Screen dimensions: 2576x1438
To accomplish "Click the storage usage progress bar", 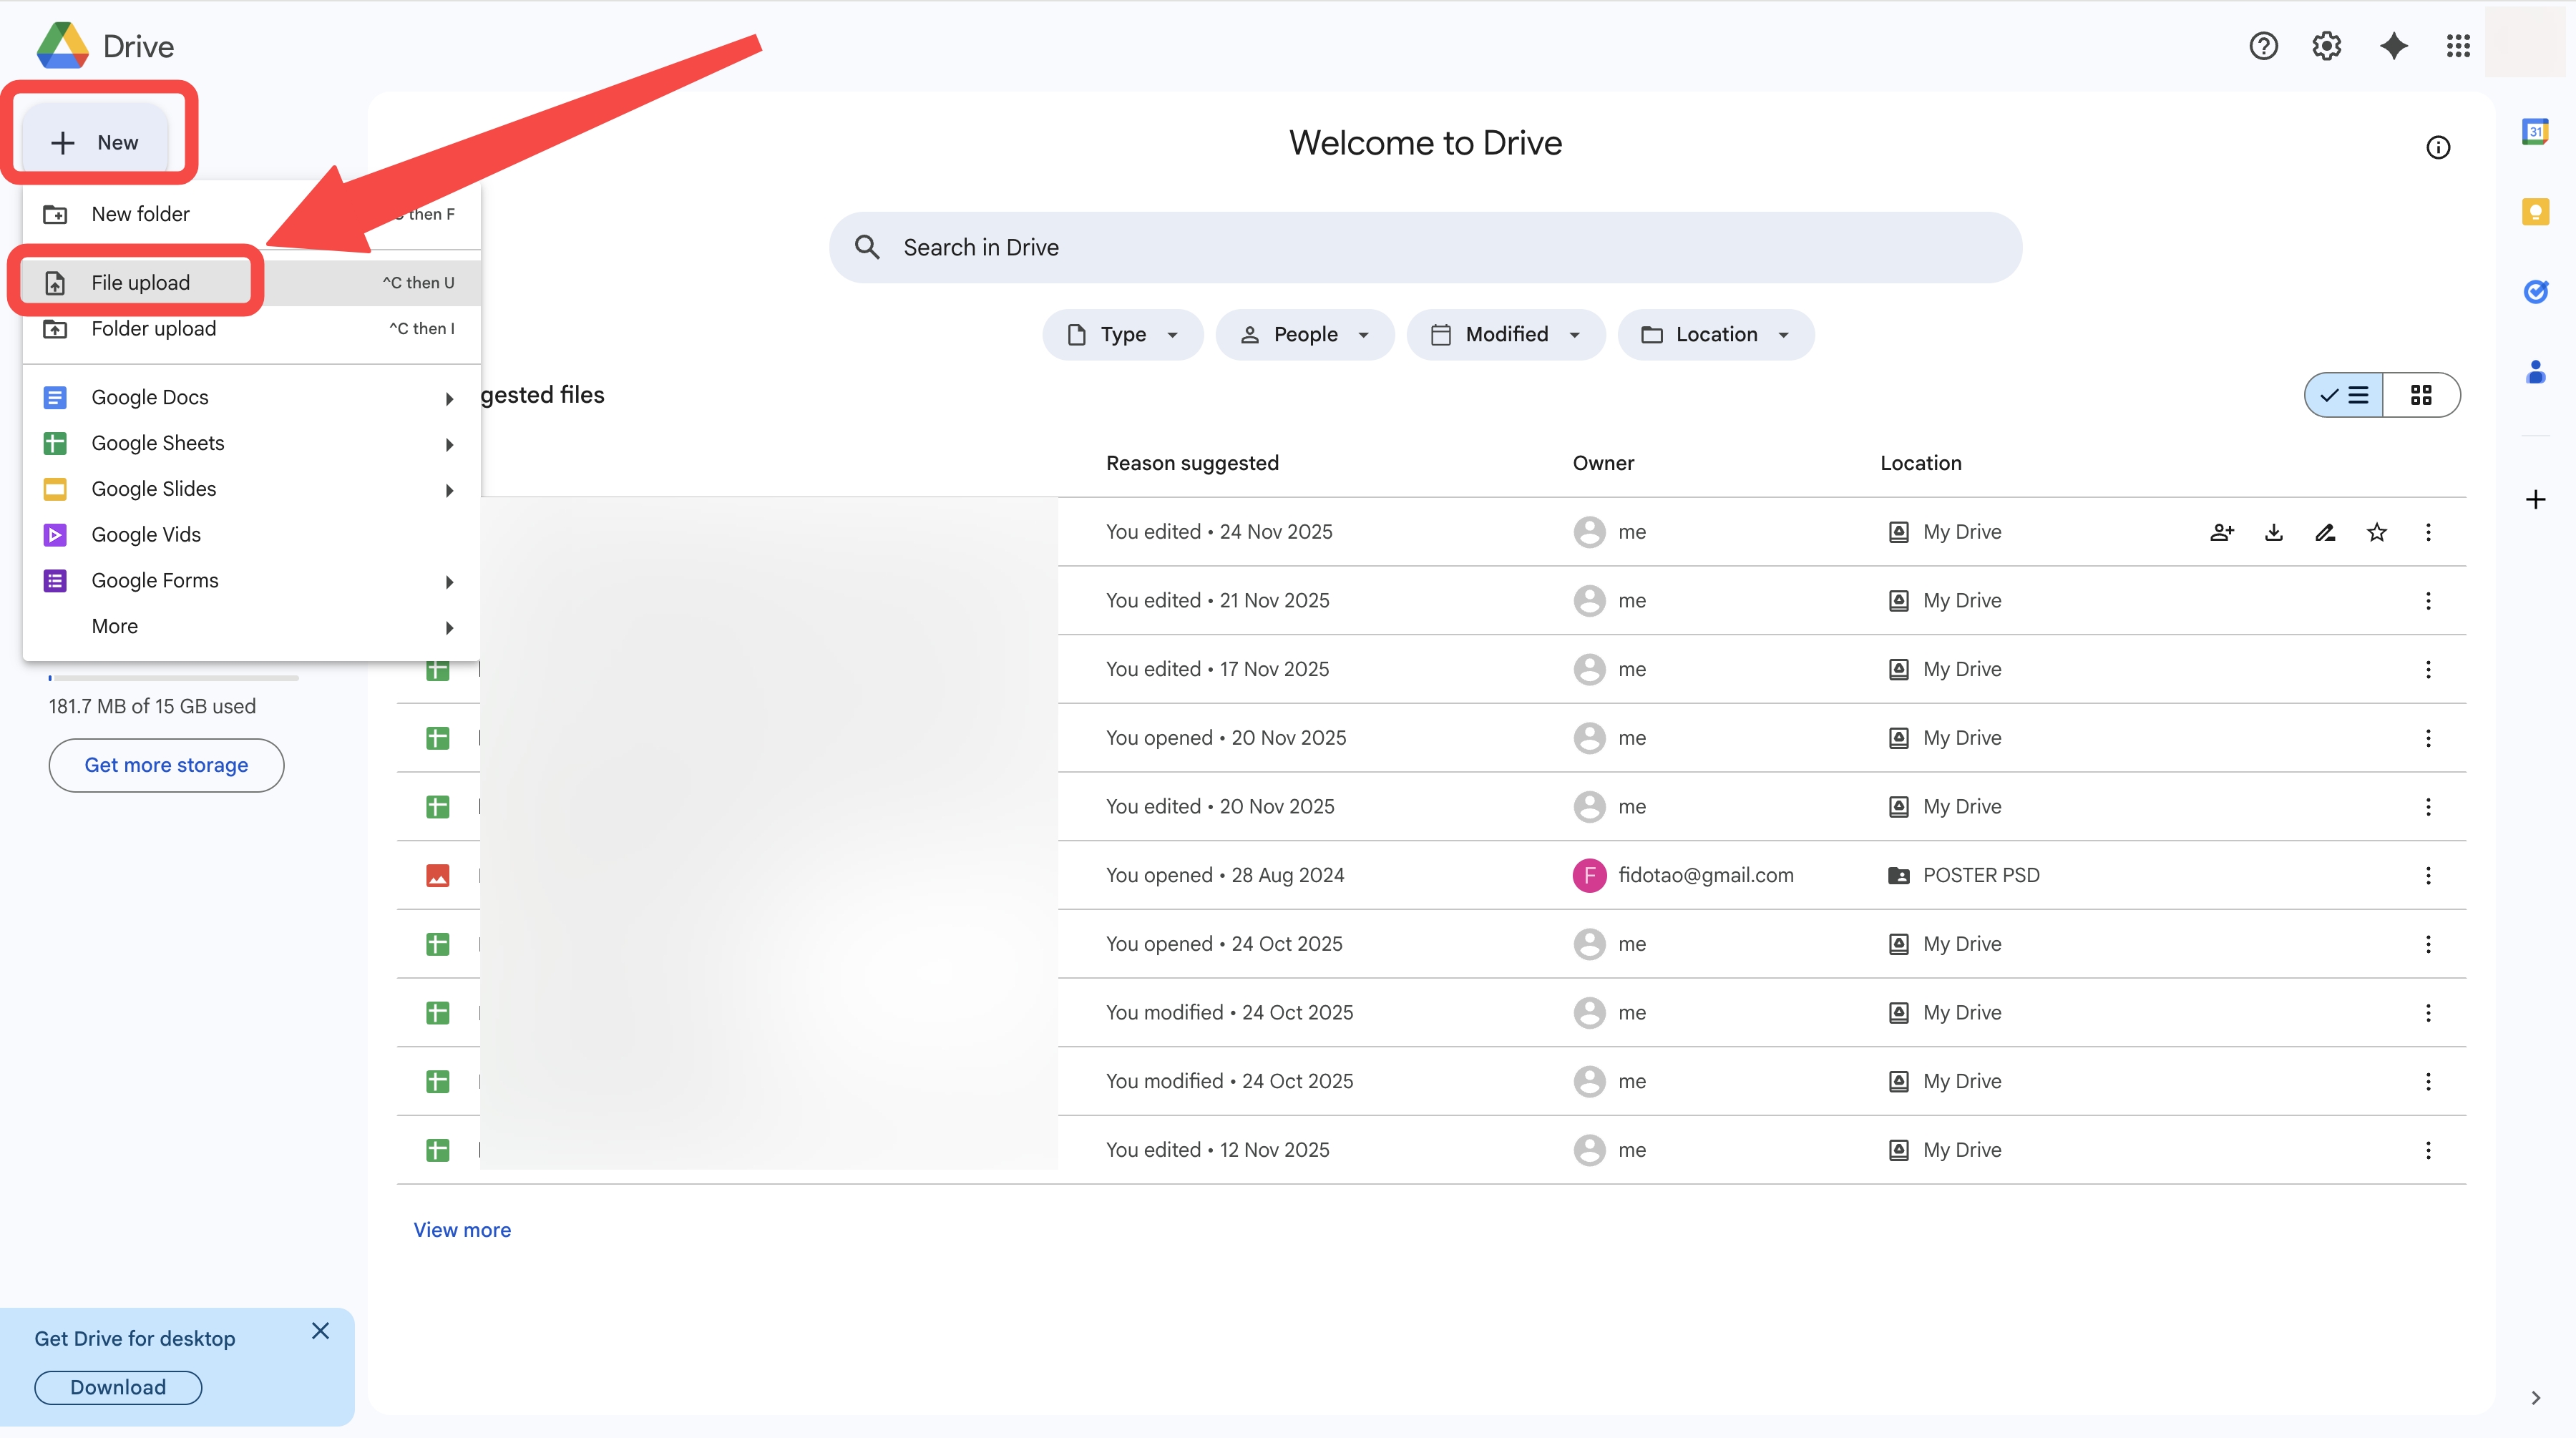I will [x=173, y=678].
